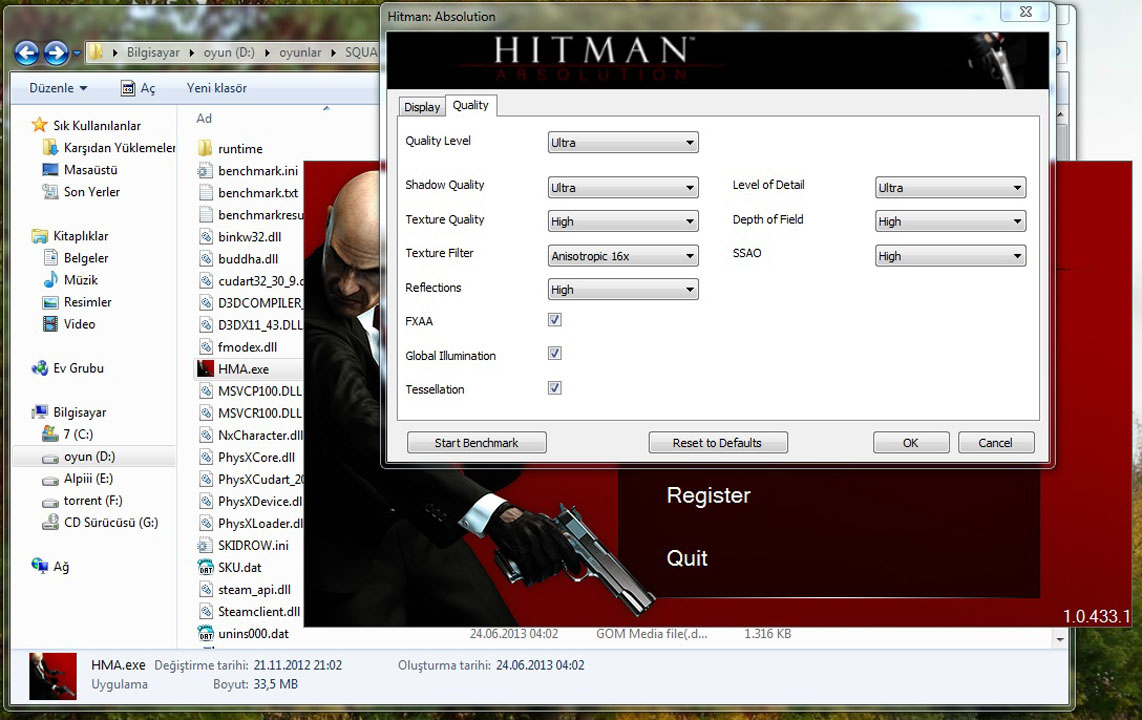
Task: Switch to the Display tab
Action: [422, 107]
